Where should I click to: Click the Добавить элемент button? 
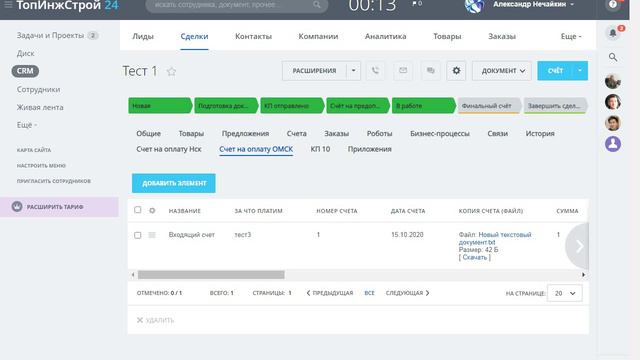173,183
